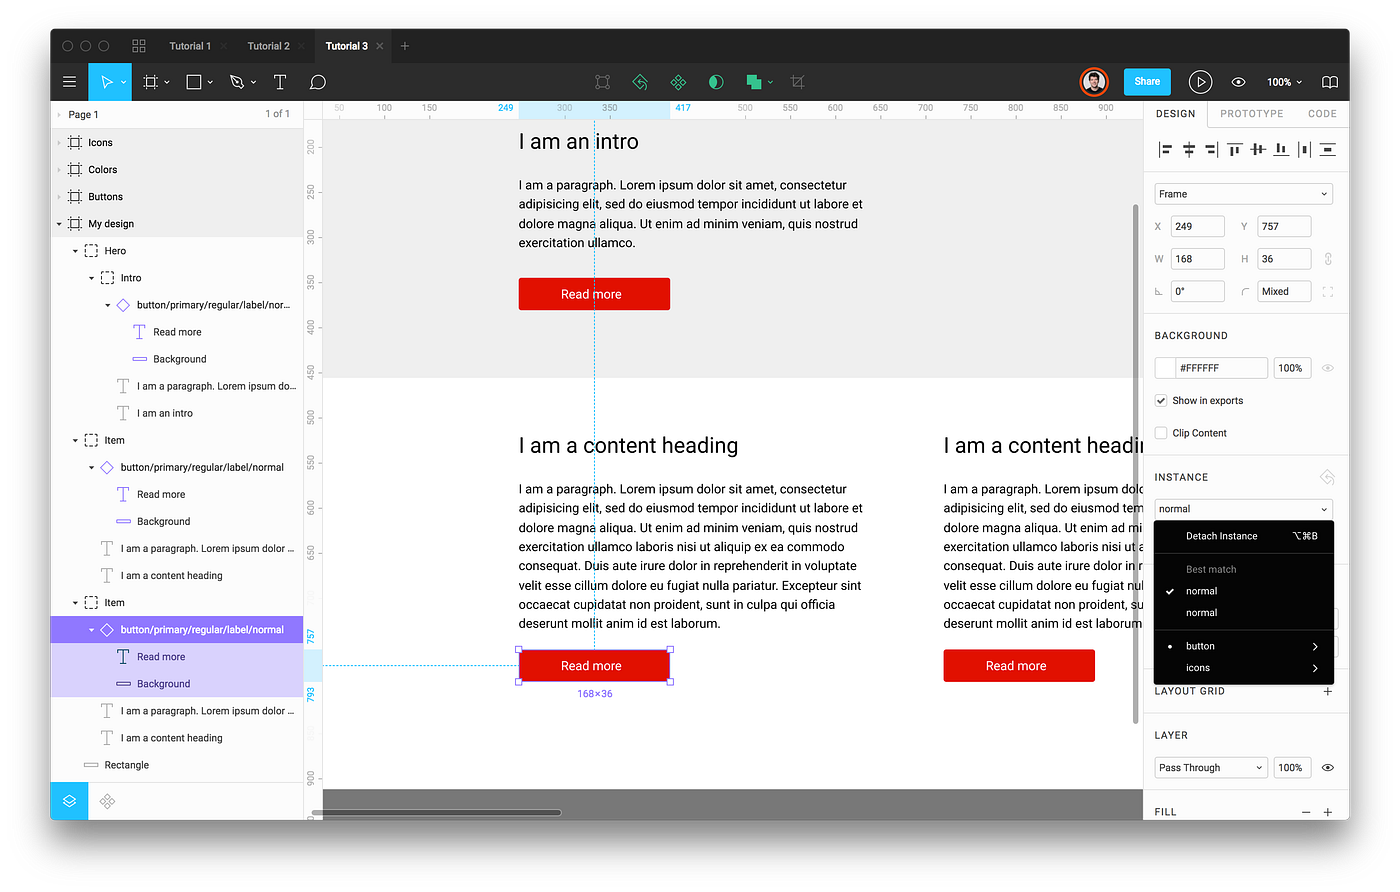
Task: Toggle independent corner radius icon
Action: [1328, 292]
